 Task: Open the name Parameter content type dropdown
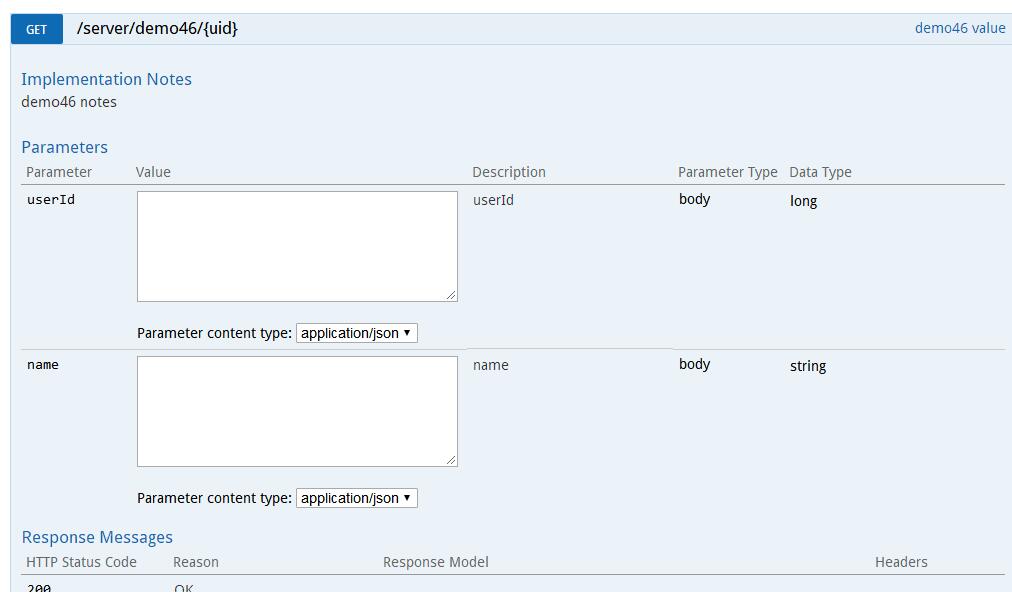click(356, 497)
